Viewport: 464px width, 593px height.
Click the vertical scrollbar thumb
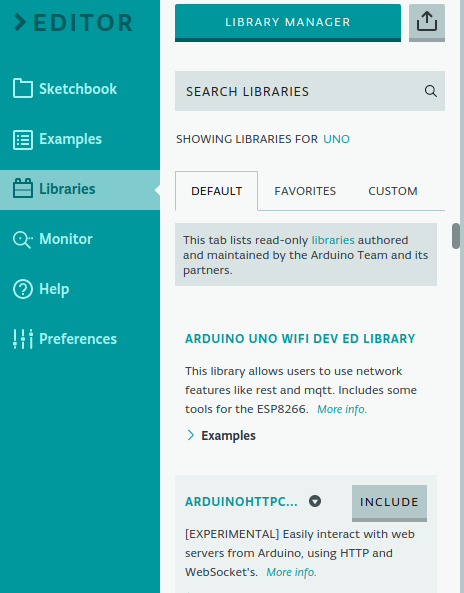click(456, 236)
